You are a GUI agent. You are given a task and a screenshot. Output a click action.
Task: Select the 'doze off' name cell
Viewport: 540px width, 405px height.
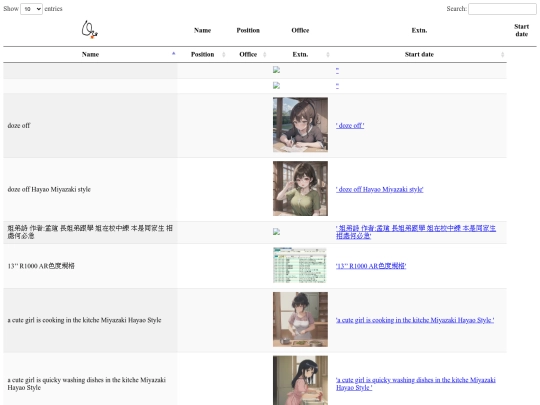point(90,126)
